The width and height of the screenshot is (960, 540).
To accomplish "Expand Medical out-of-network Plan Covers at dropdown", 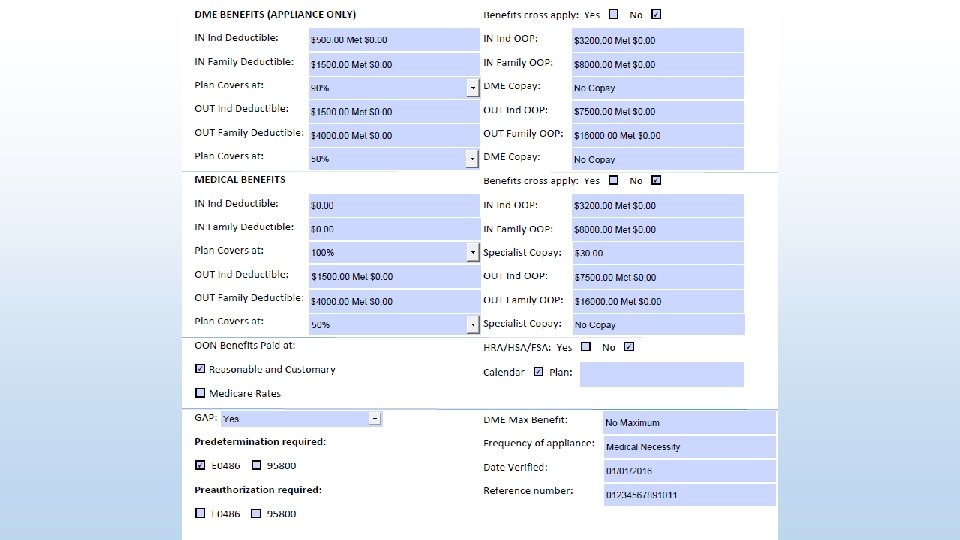I will click(x=473, y=324).
